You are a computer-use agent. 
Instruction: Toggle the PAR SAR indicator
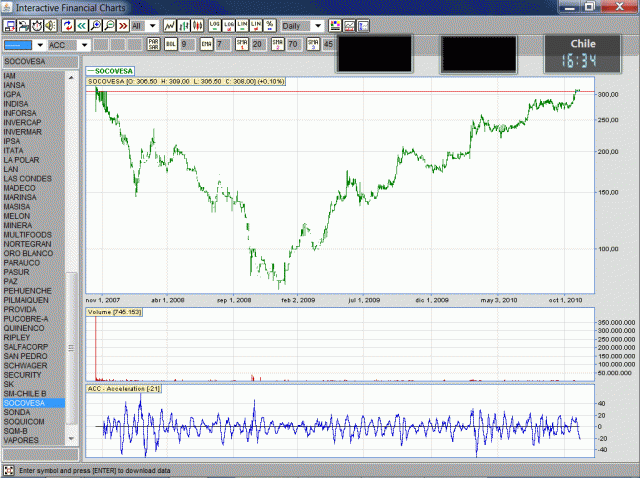154,44
